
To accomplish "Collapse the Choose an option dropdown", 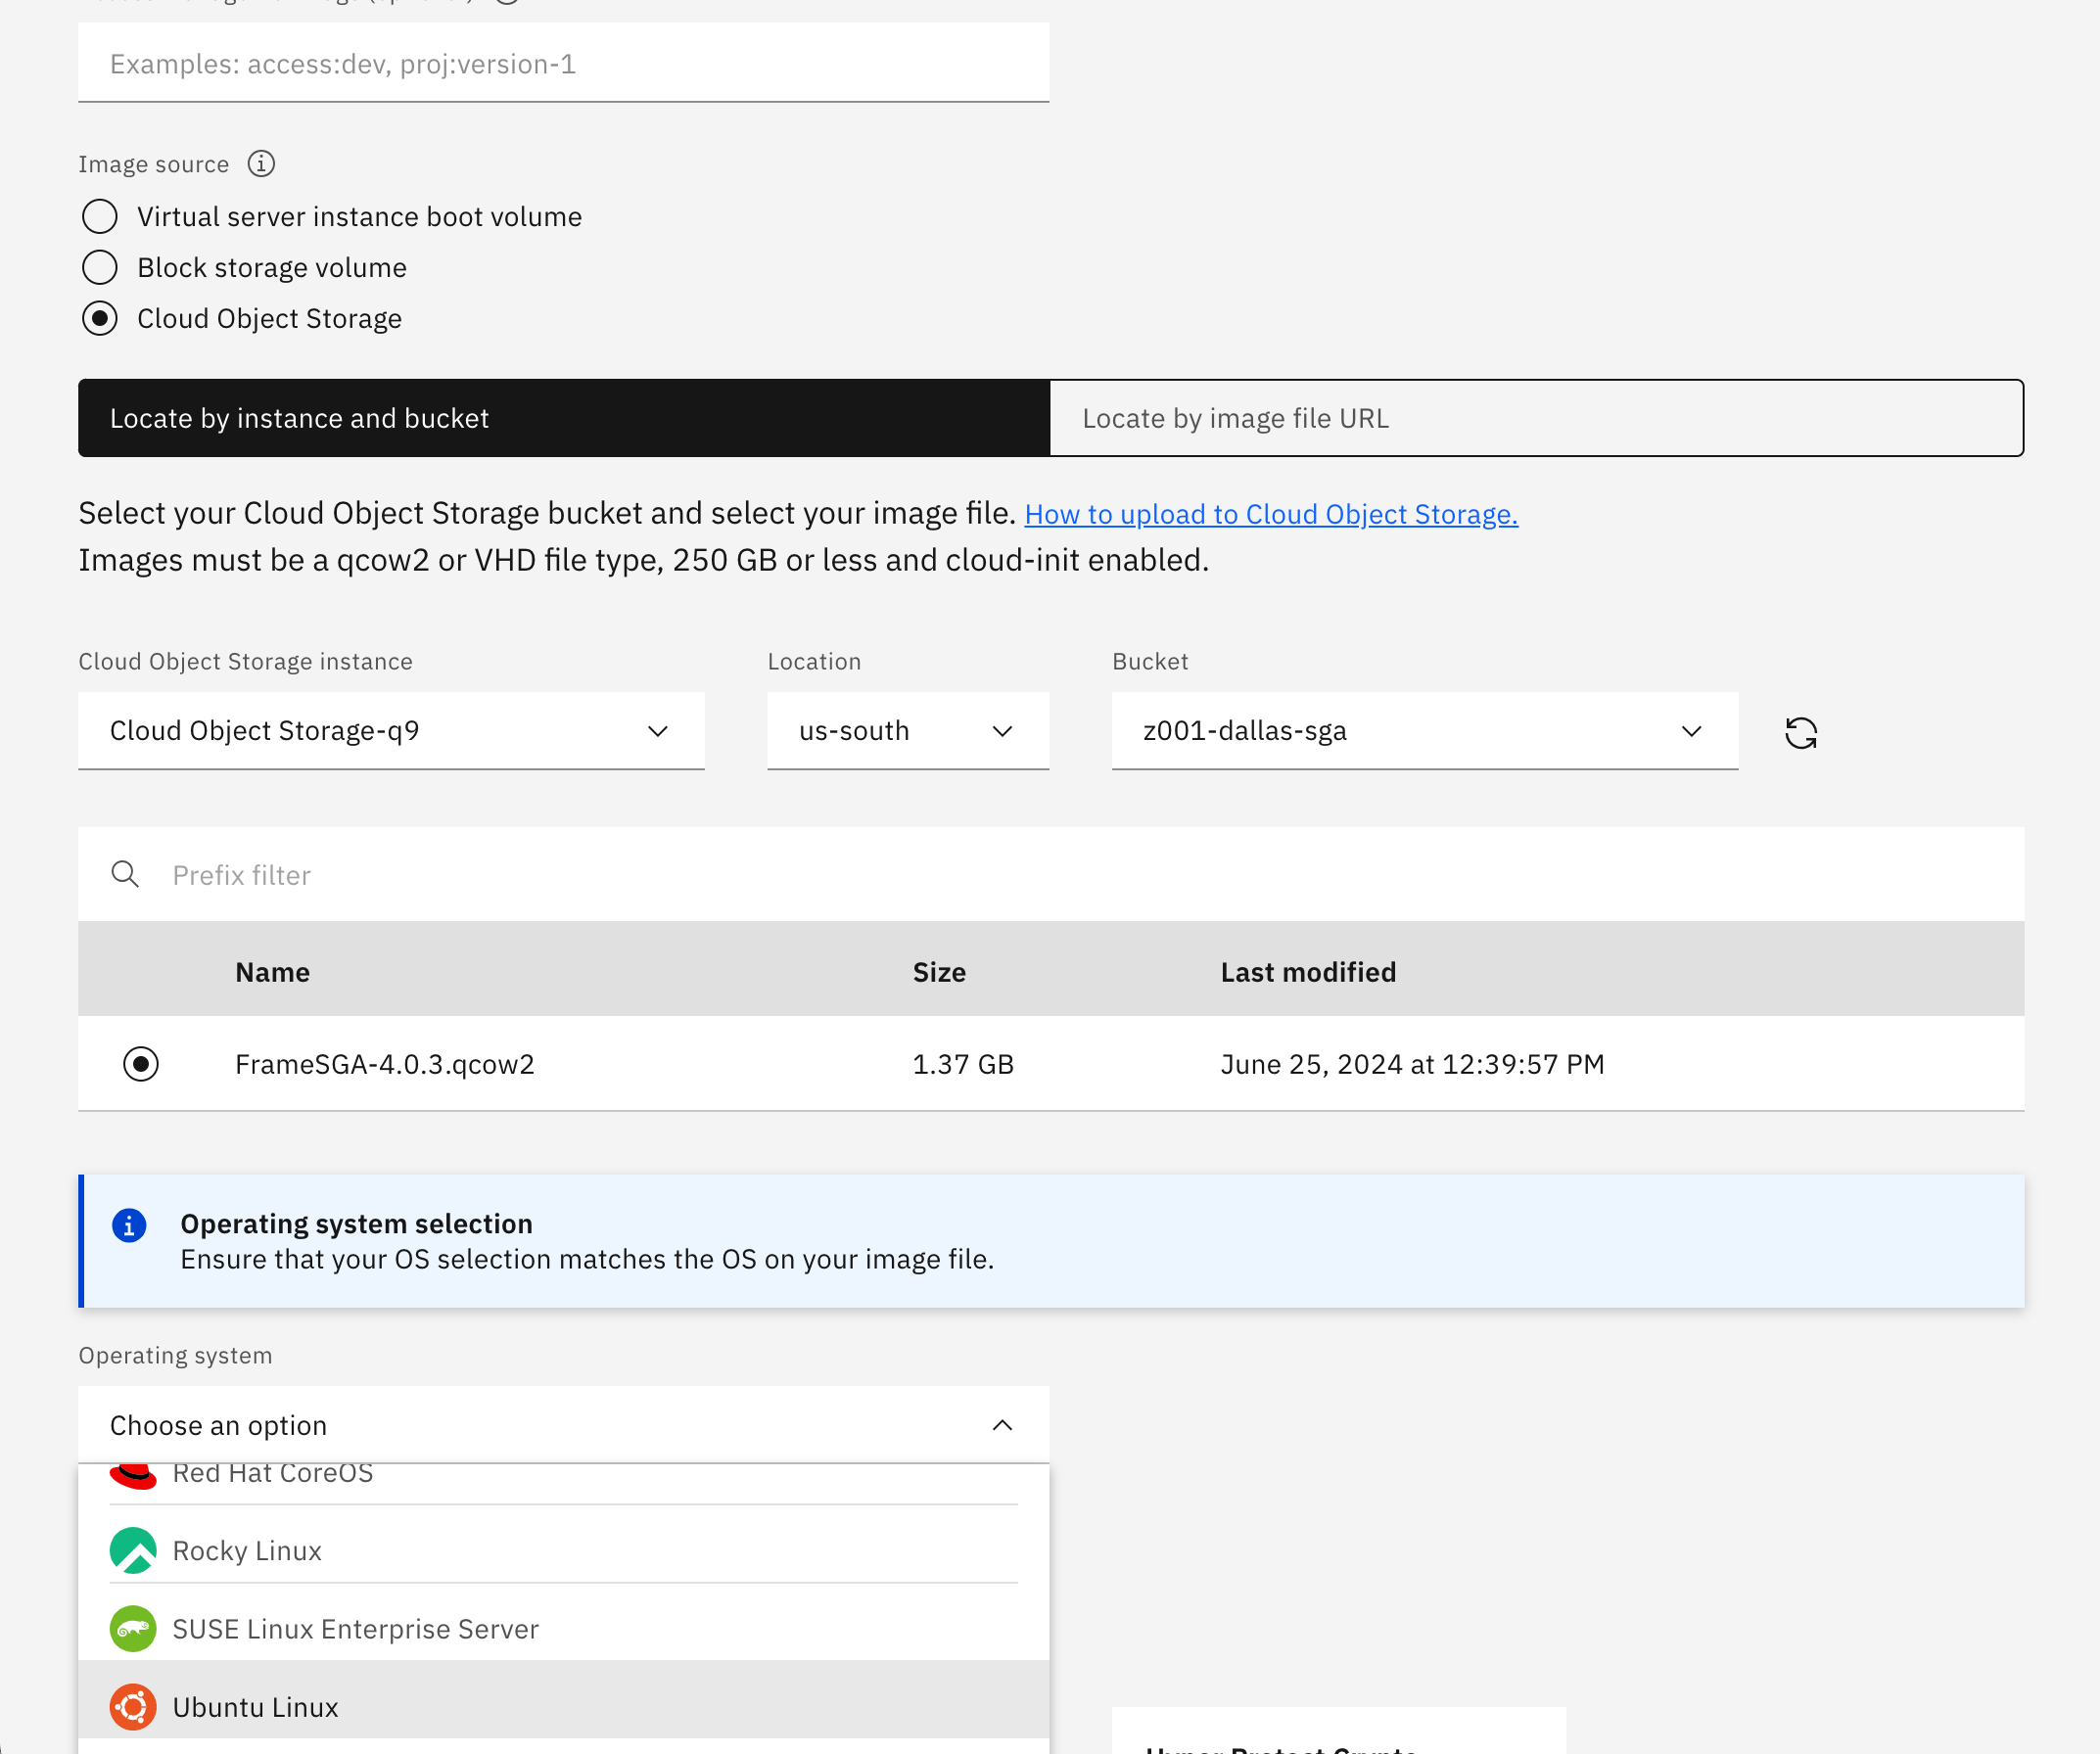I will [1003, 1424].
